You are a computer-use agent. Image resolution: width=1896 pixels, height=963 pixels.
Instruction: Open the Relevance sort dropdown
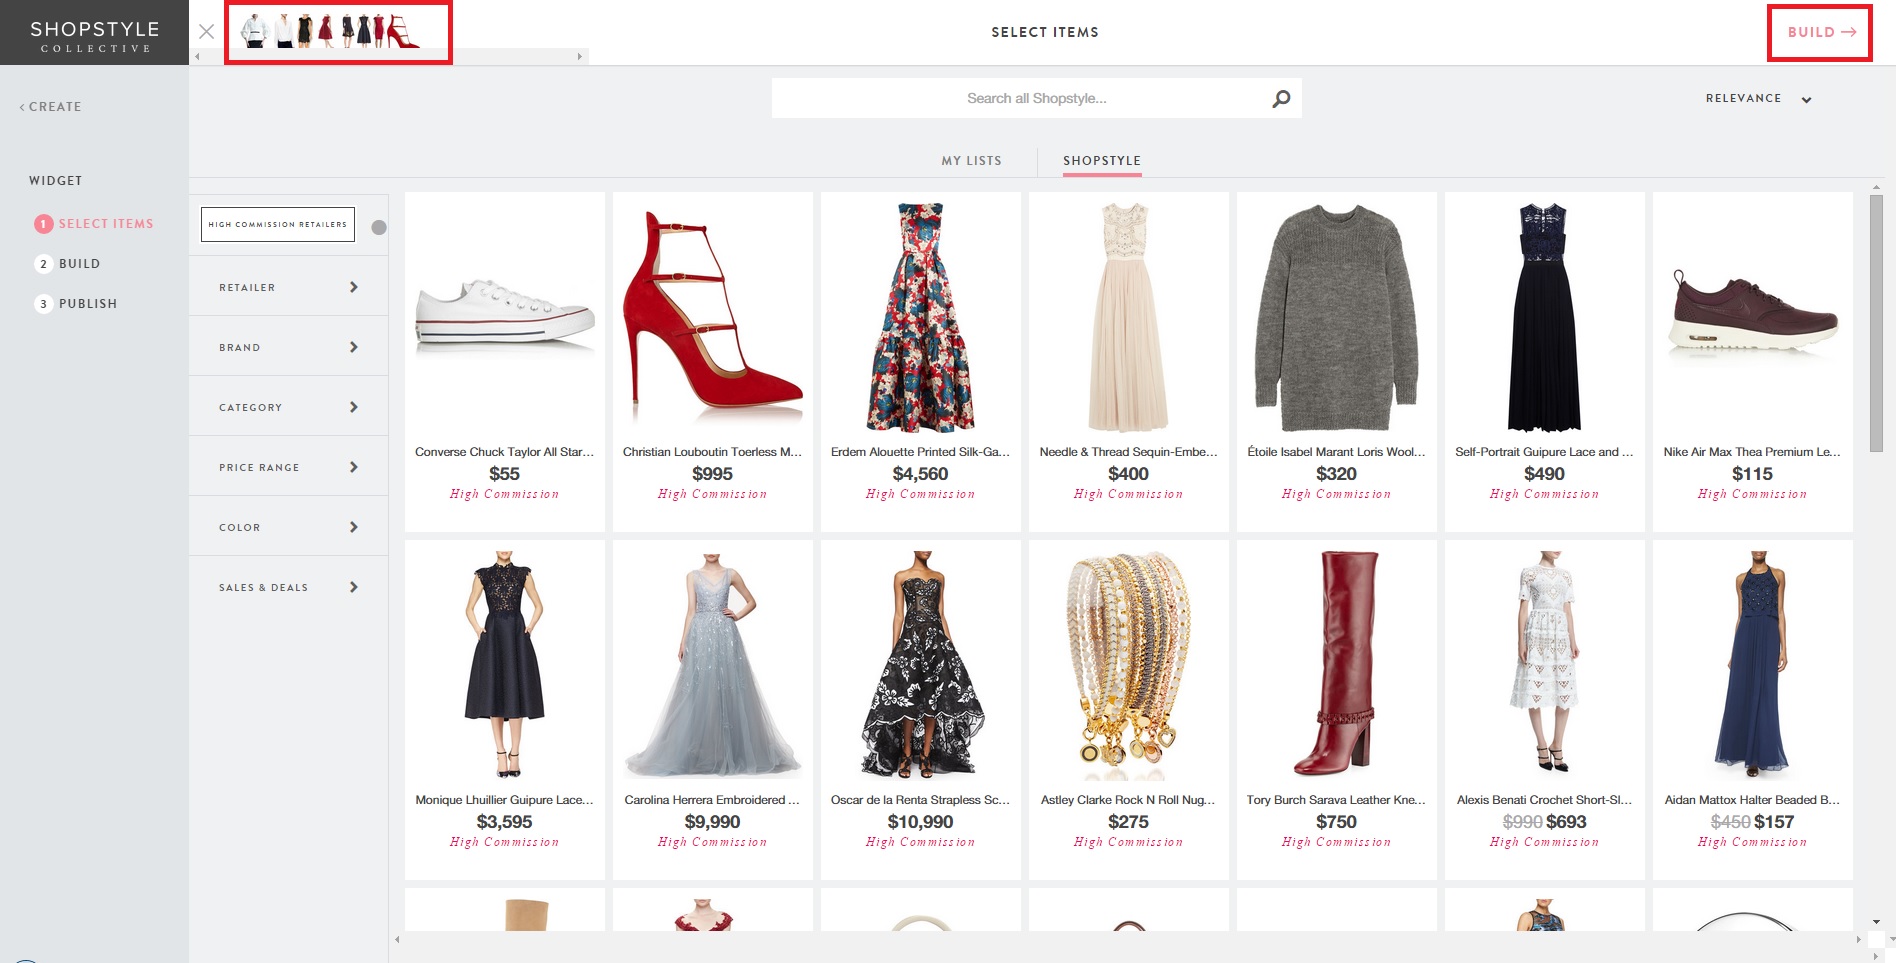tap(1758, 99)
